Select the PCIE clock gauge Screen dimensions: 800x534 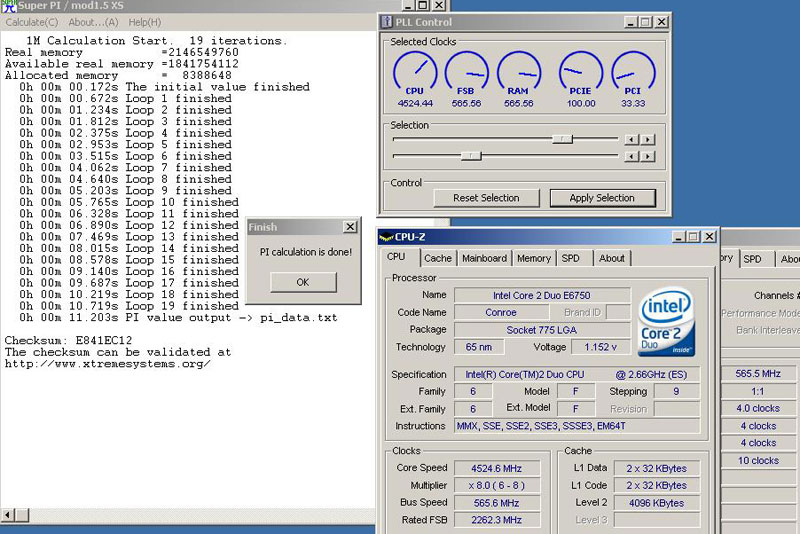click(x=580, y=73)
